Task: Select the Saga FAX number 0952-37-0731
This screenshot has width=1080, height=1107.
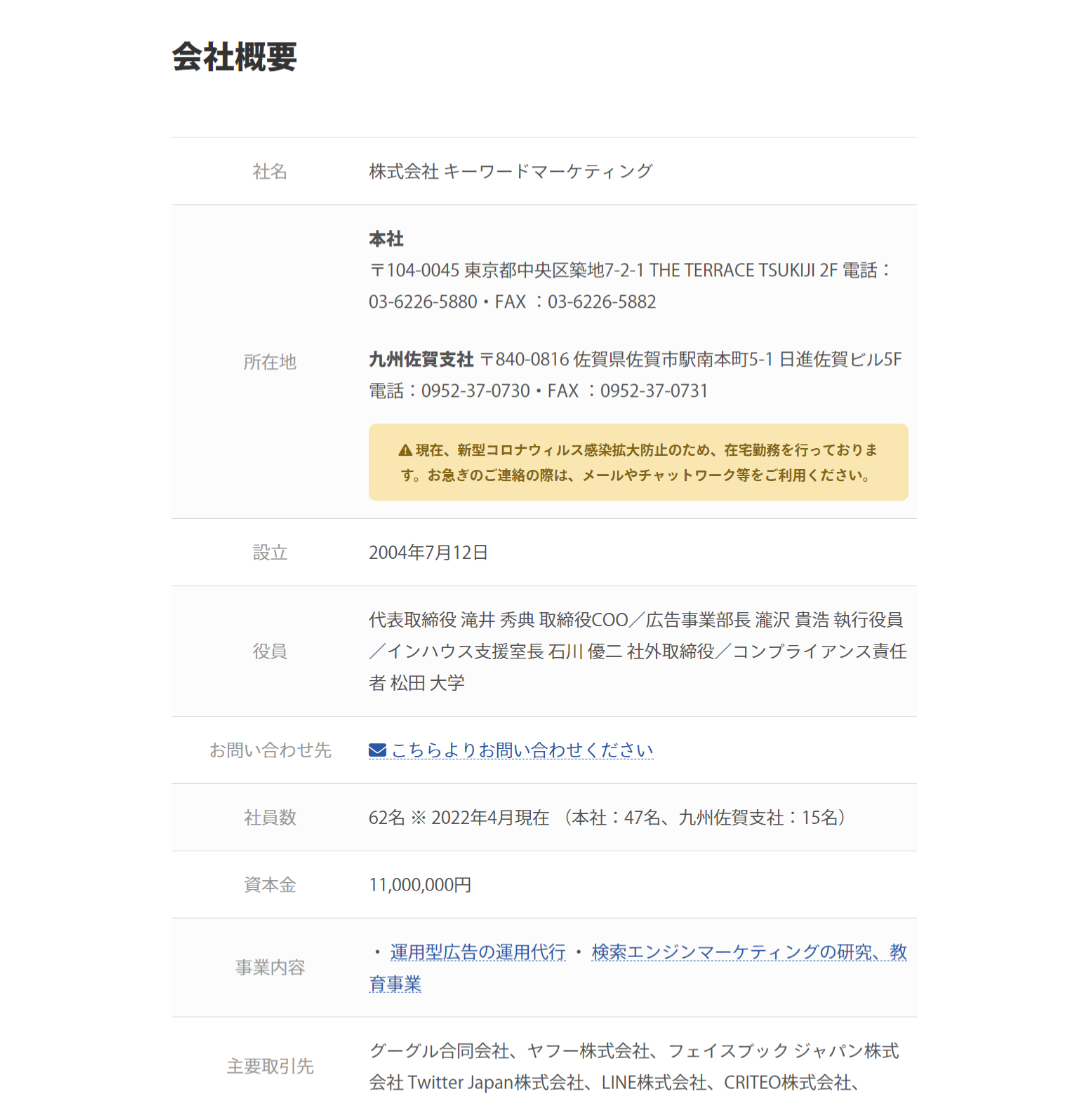Action: pyautogui.click(x=654, y=391)
